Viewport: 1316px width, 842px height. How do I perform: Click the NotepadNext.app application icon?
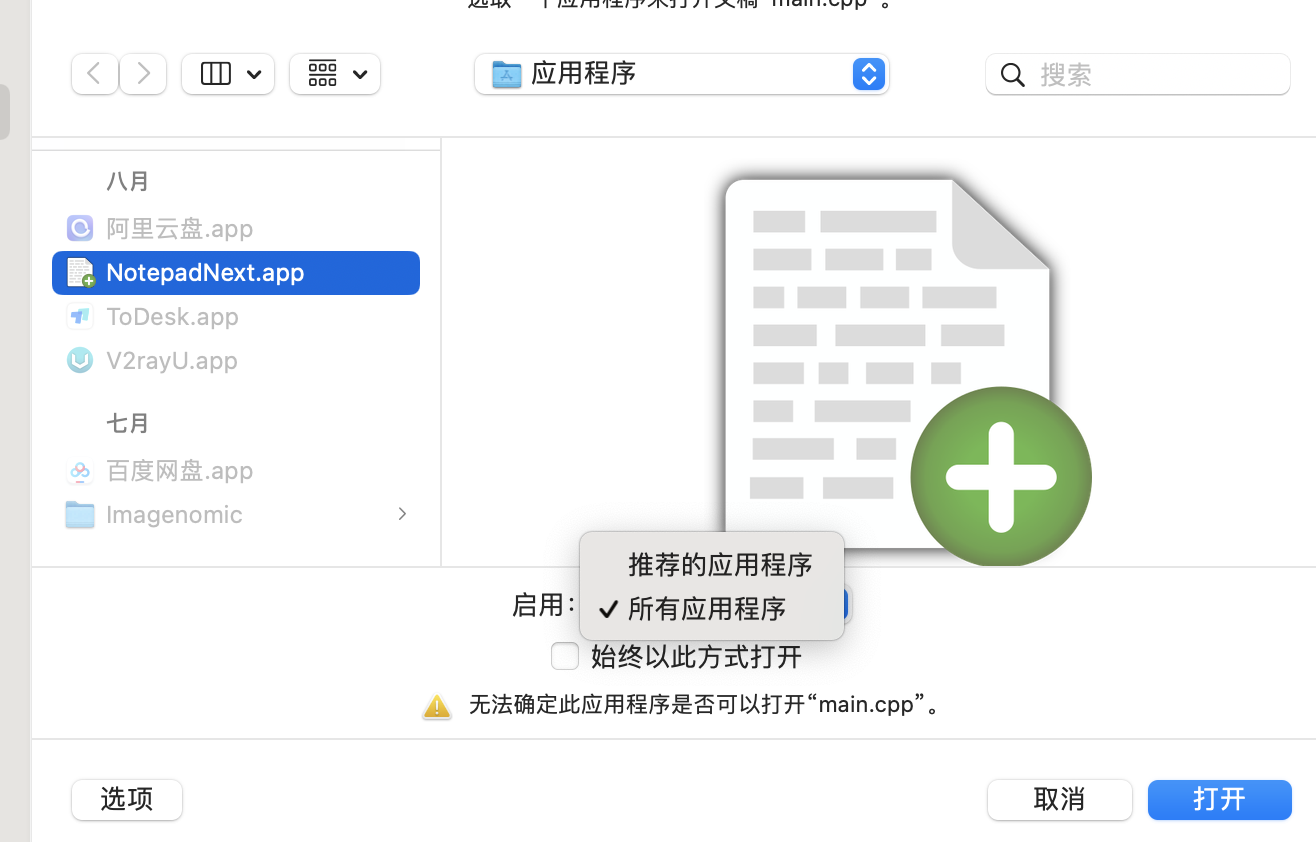tap(79, 272)
